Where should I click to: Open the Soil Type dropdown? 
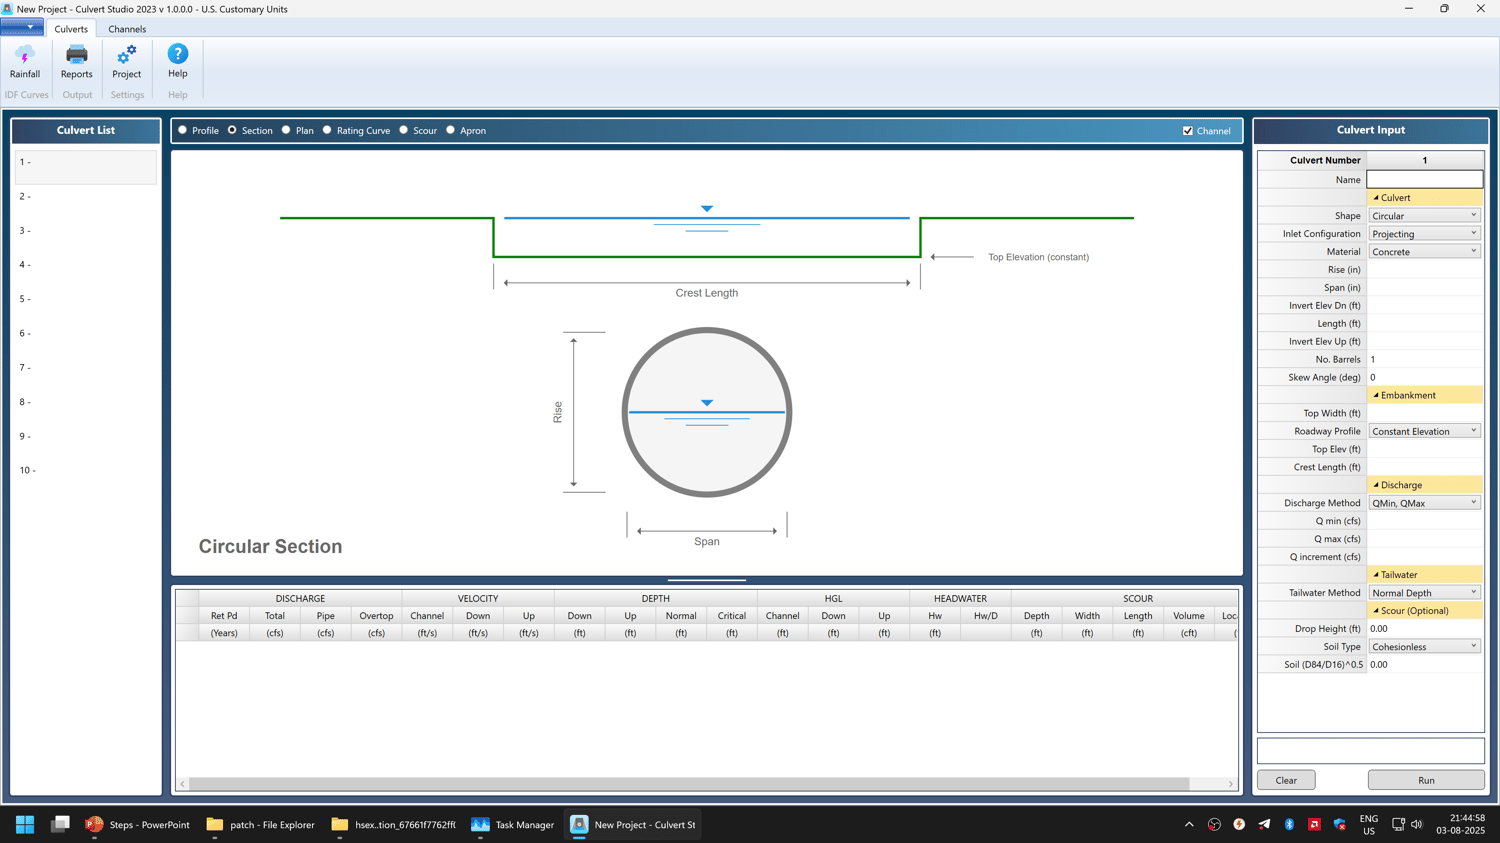click(1425, 647)
